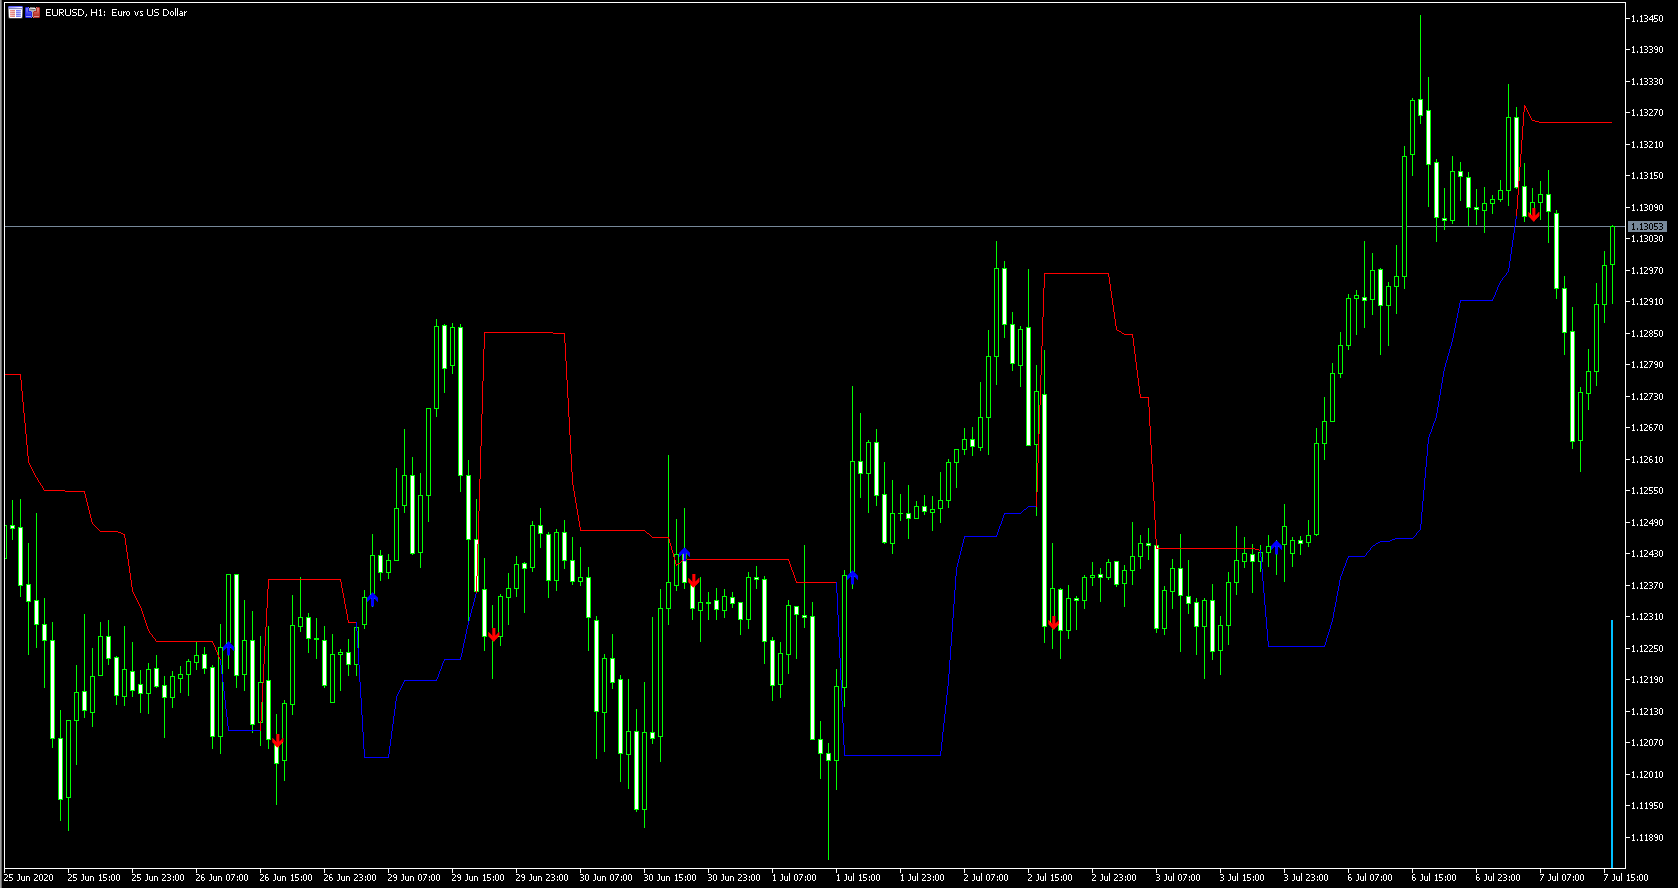Image resolution: width=1678 pixels, height=888 pixels.
Task: Select the 1.12190 price level label
Action: (x=1648, y=680)
